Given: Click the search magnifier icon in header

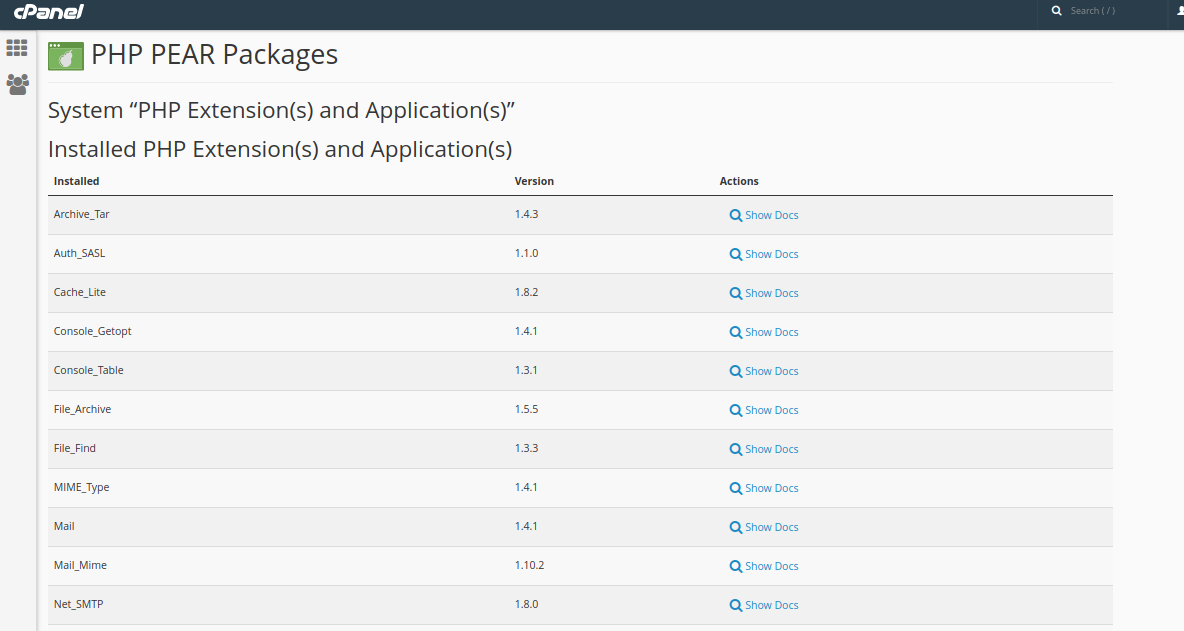Looking at the screenshot, I should coord(1057,11).
